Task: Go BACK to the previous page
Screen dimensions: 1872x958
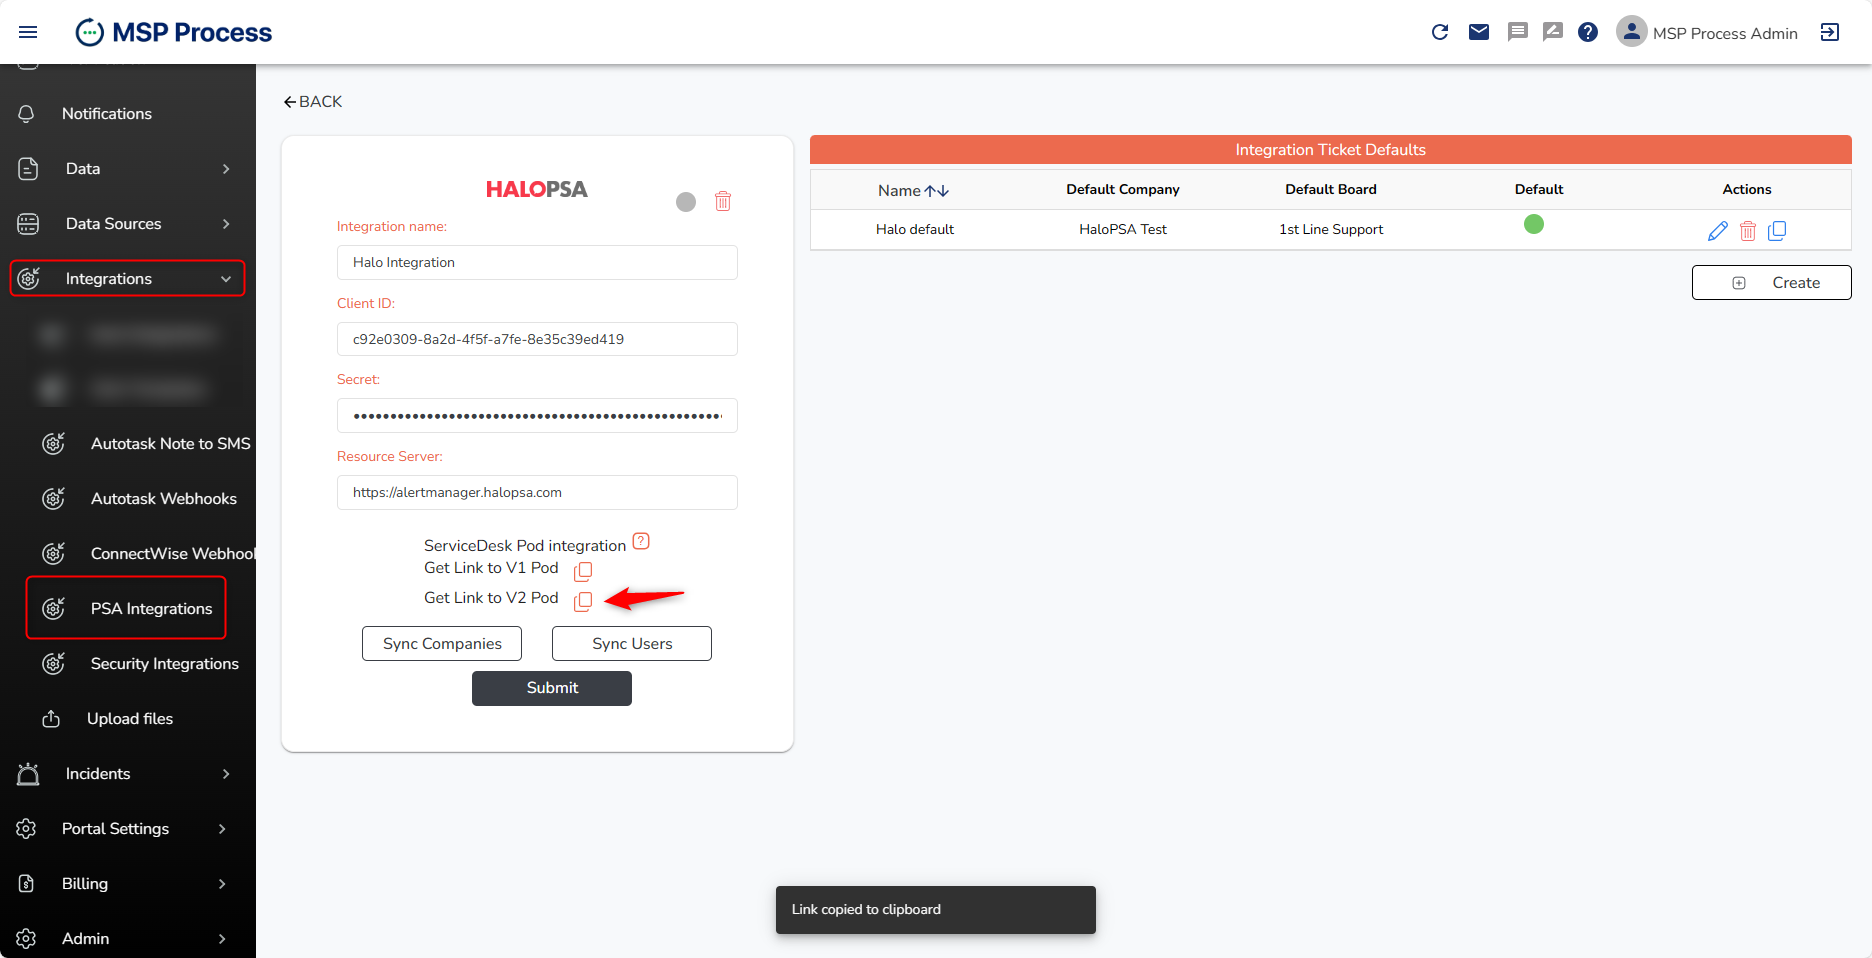Action: (x=312, y=102)
